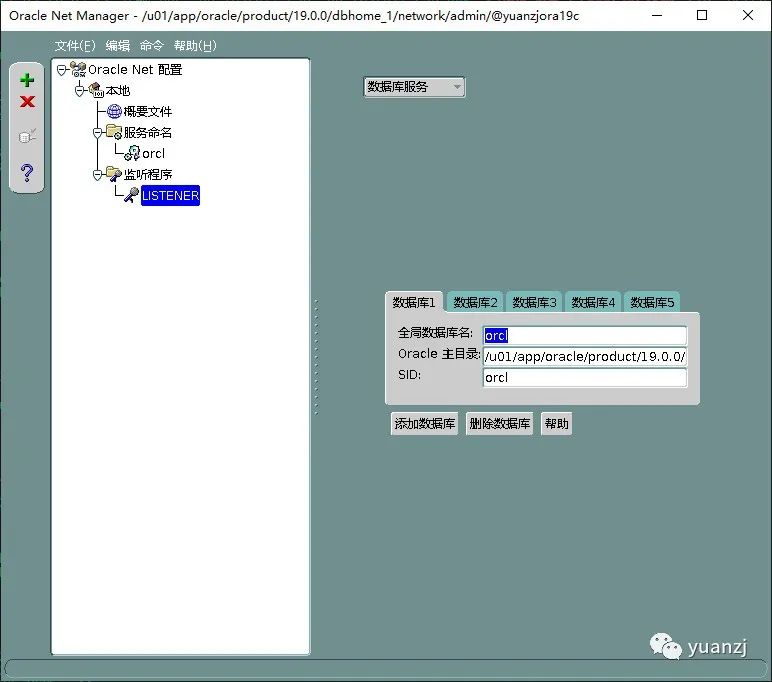Open the 数据库服务 dropdown
772x682 pixels.
[414, 87]
